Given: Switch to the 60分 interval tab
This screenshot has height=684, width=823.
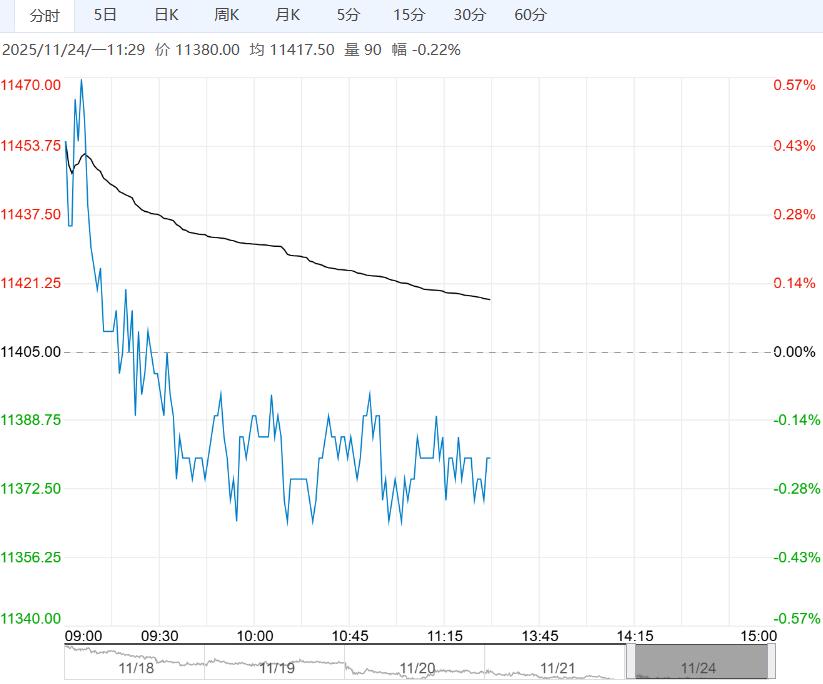Looking at the screenshot, I should pos(531,15).
